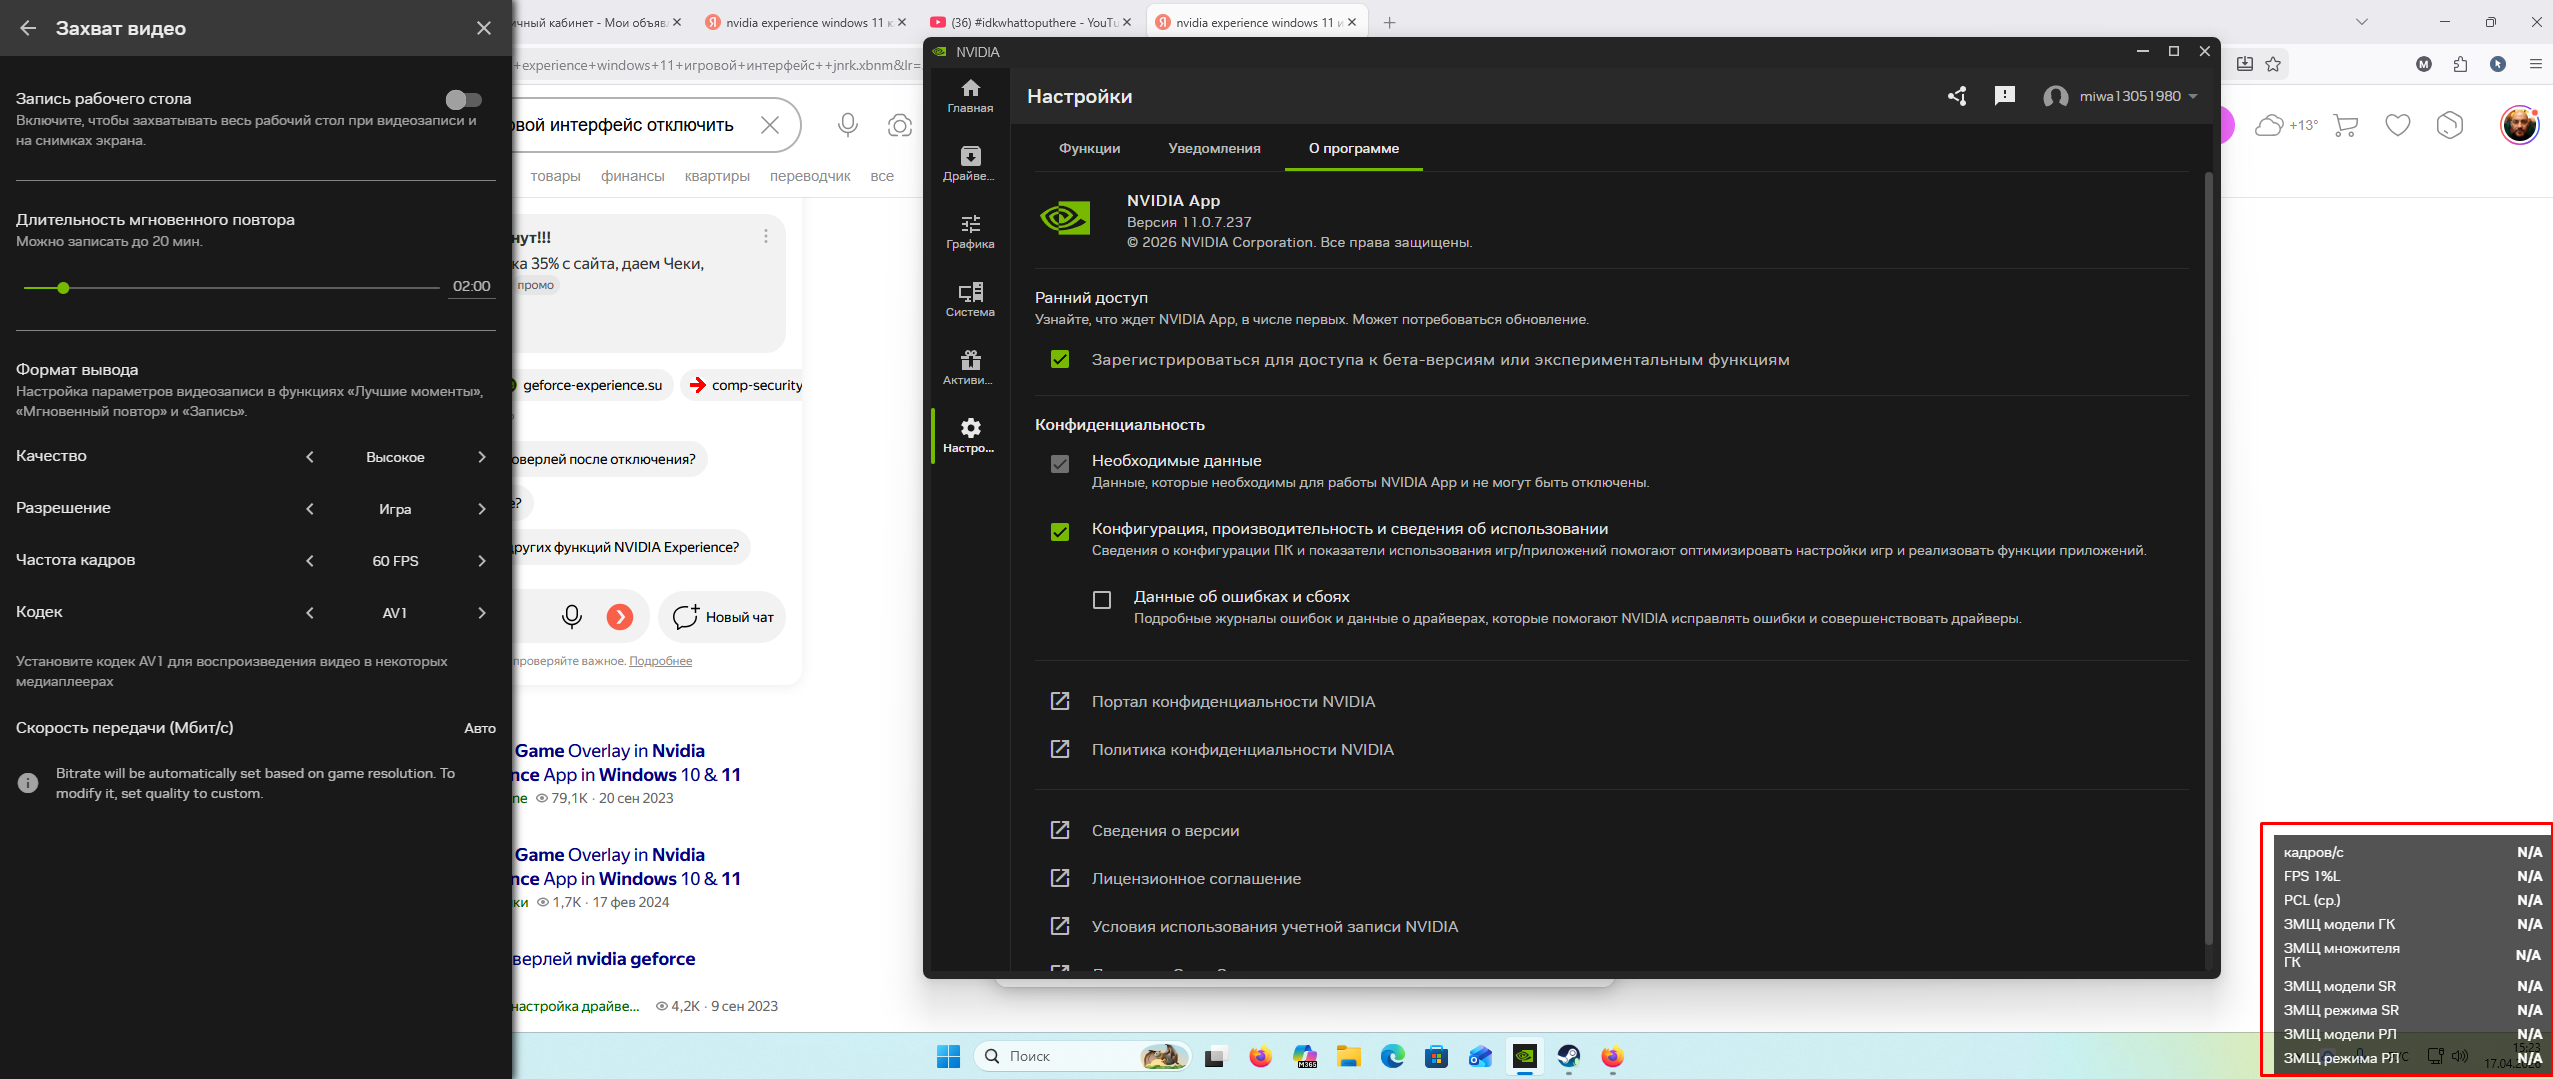Uncheck the beta access registration checkbox
Viewport: 2553px width, 1079px height.
click(x=1060, y=360)
